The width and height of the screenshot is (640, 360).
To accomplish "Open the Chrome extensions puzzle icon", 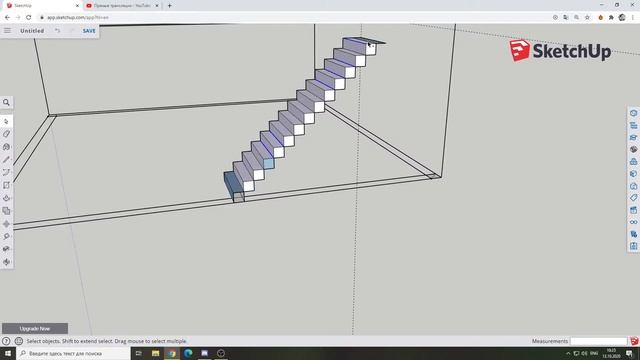I will click(x=611, y=18).
